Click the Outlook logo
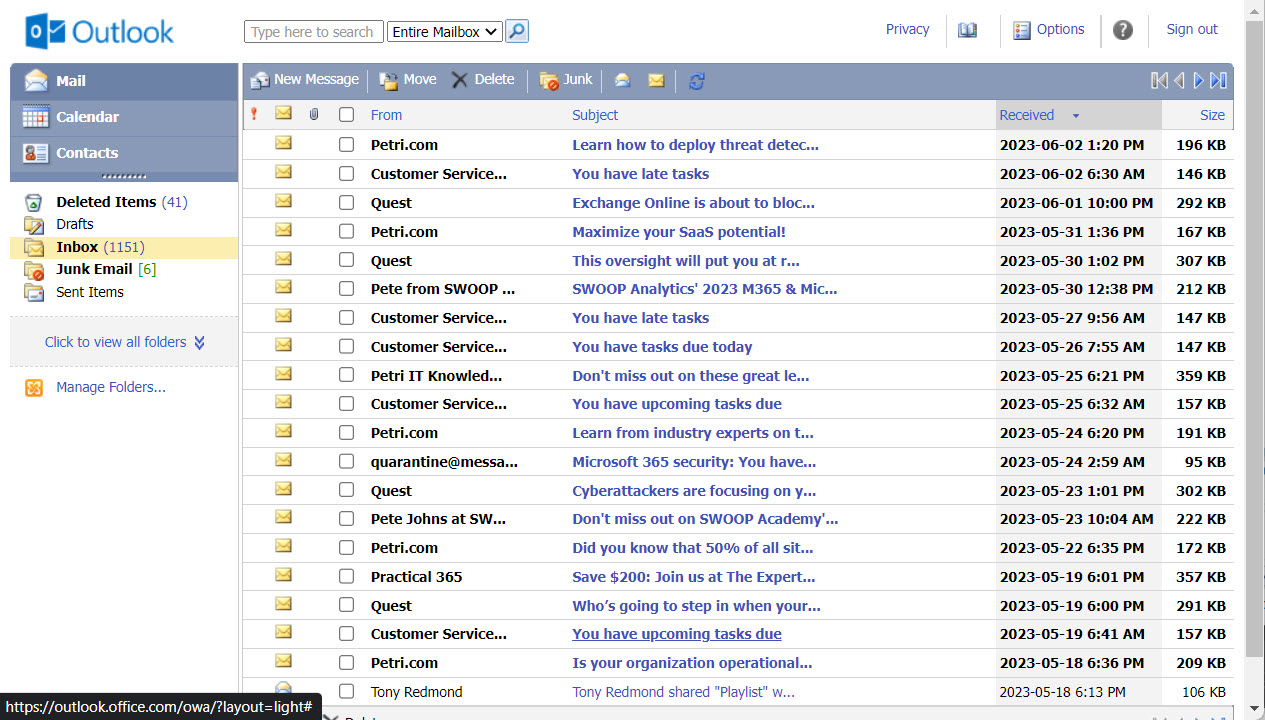Image resolution: width=1265 pixels, height=720 pixels. click(x=100, y=32)
